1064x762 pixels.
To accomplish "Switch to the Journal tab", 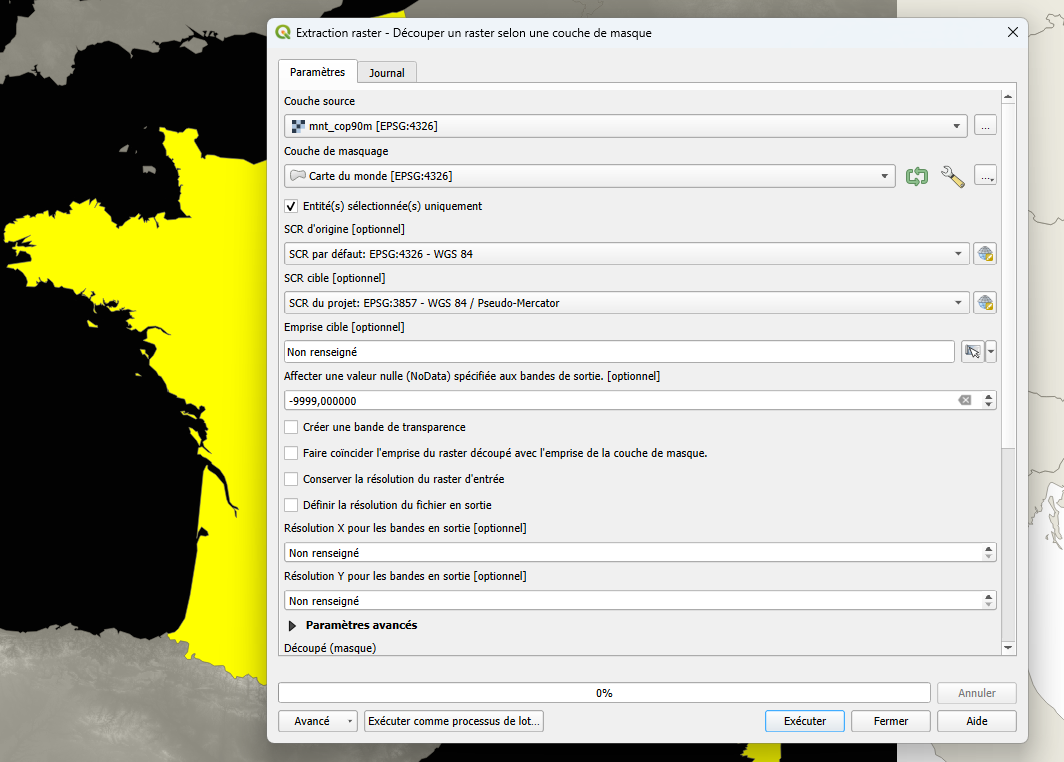I will click(387, 73).
